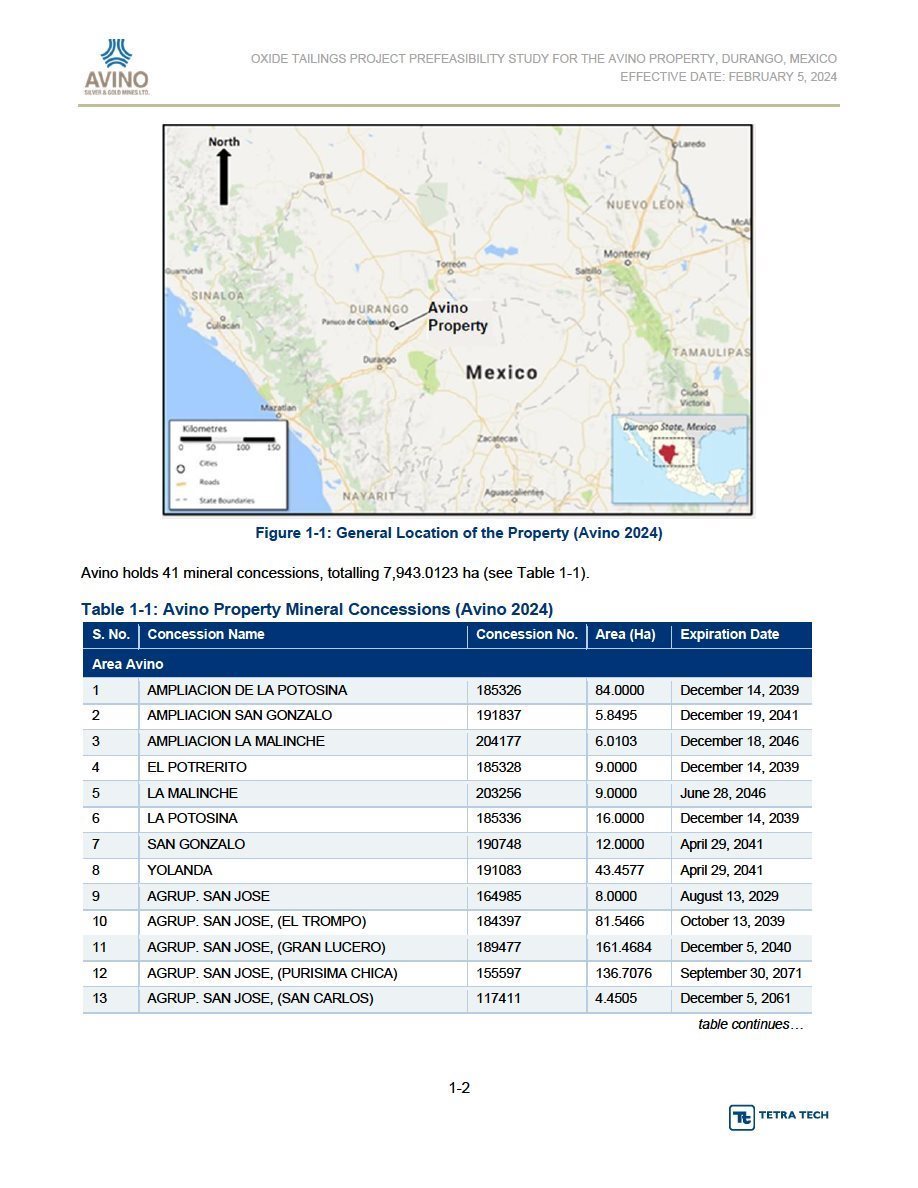Select the "YOLANDA" concession name
The height and width of the screenshot is (1188, 918).
180,870
